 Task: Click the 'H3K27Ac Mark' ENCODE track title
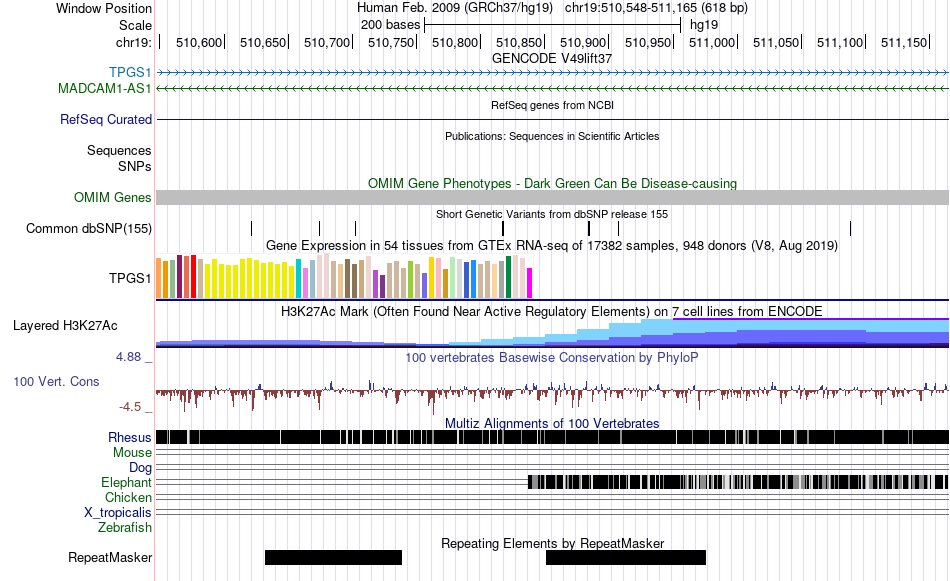click(552, 311)
